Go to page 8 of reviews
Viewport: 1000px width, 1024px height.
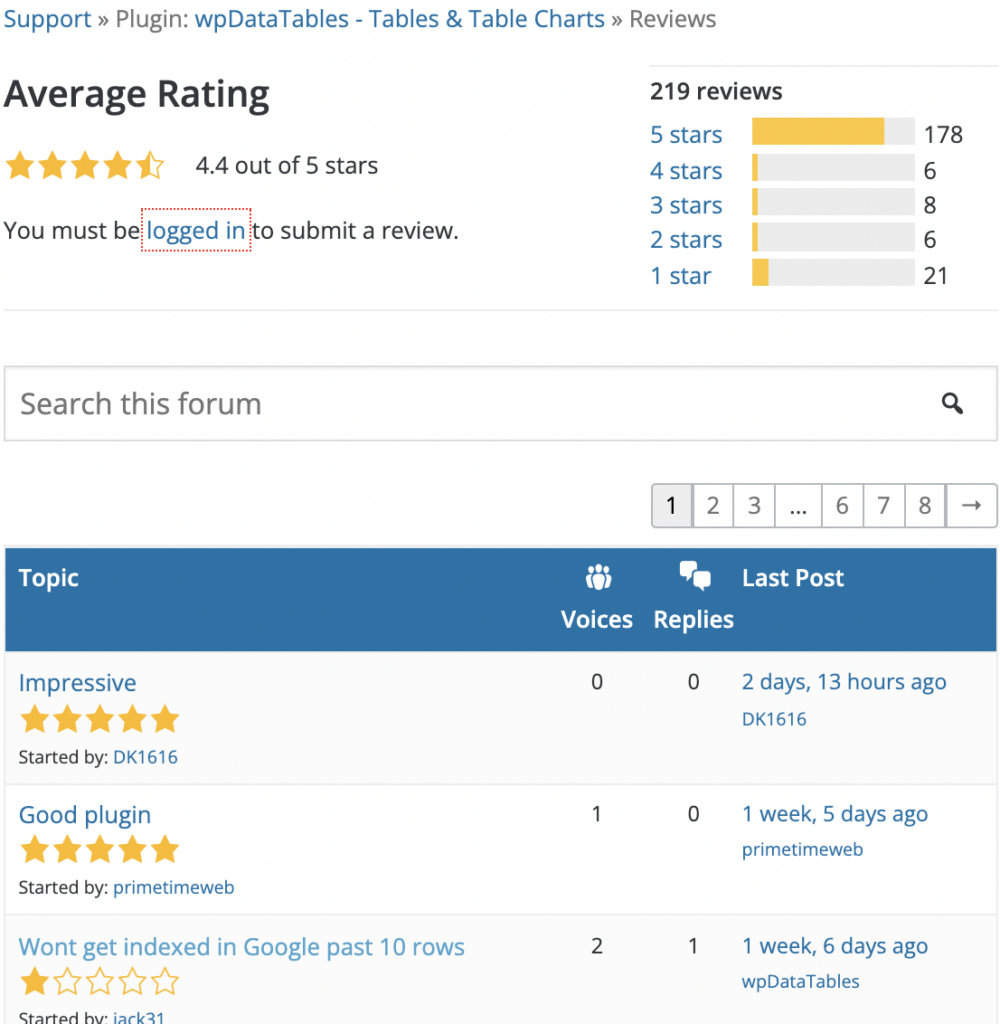coord(925,506)
